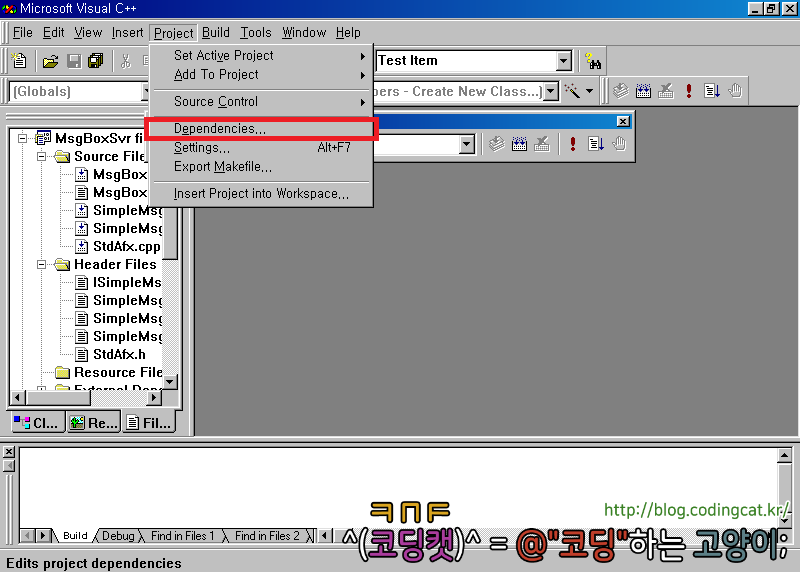The image size is (800, 572).
Task: Click Compile icon in floating build toolbar
Action: pos(496,144)
